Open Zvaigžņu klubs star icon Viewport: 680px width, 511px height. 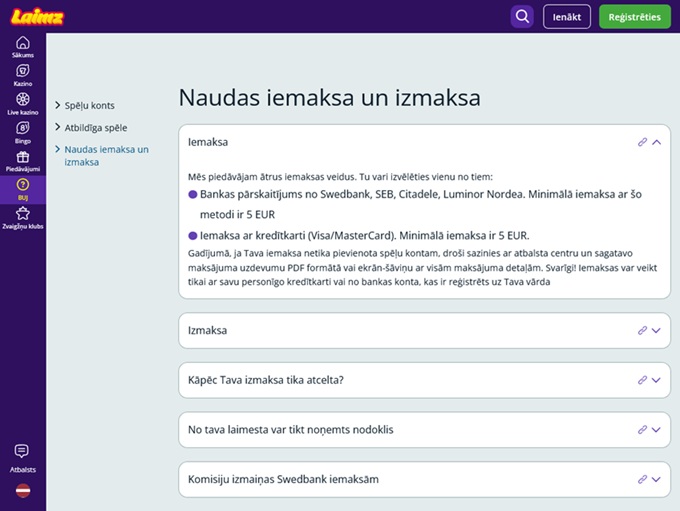click(x=22, y=217)
